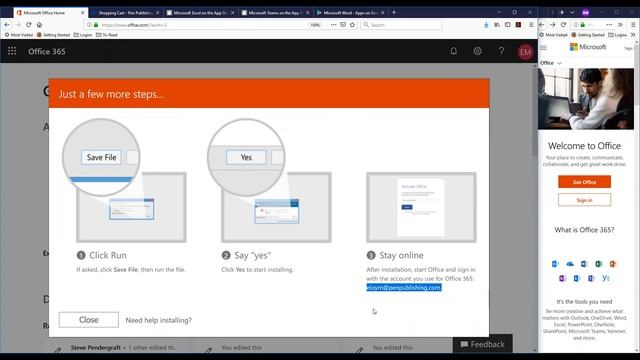Screen dimensions: 640x360
Task: Click the 'Stay online' step heading
Action: [401, 256]
